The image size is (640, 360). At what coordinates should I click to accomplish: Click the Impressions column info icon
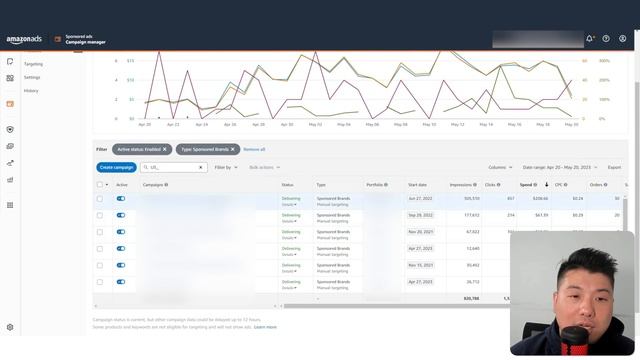pos(475,185)
